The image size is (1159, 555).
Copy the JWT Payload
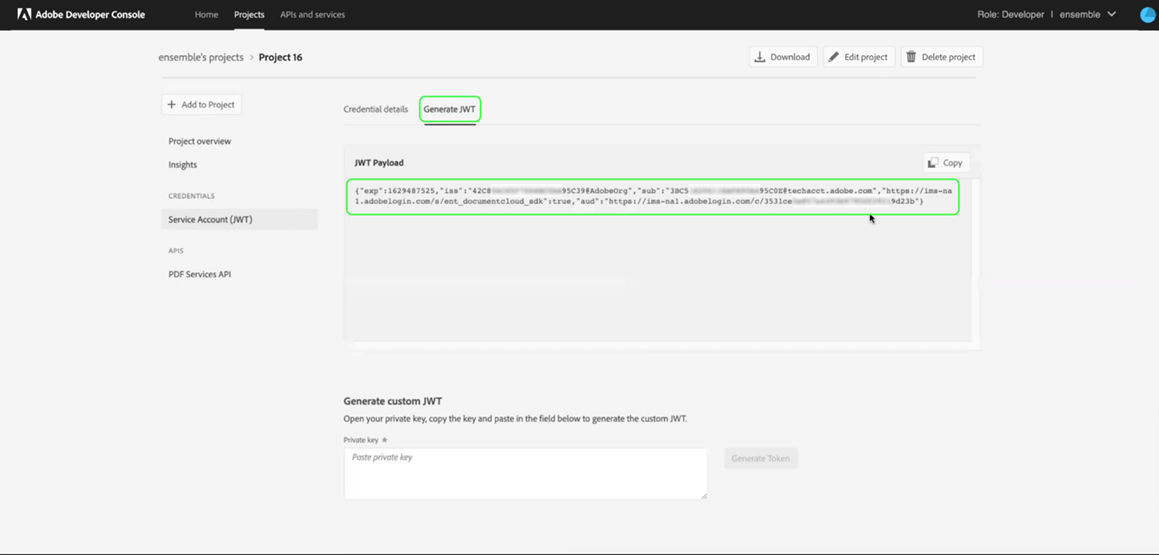point(946,163)
